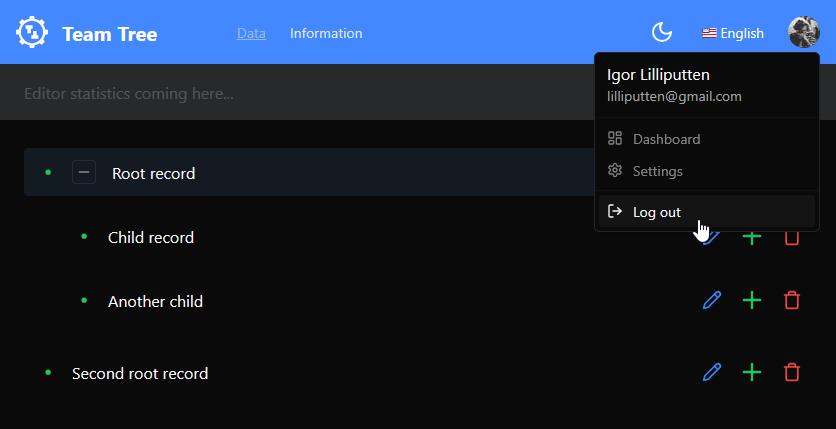
Task: Add child to Second root record
Action: click(x=752, y=372)
